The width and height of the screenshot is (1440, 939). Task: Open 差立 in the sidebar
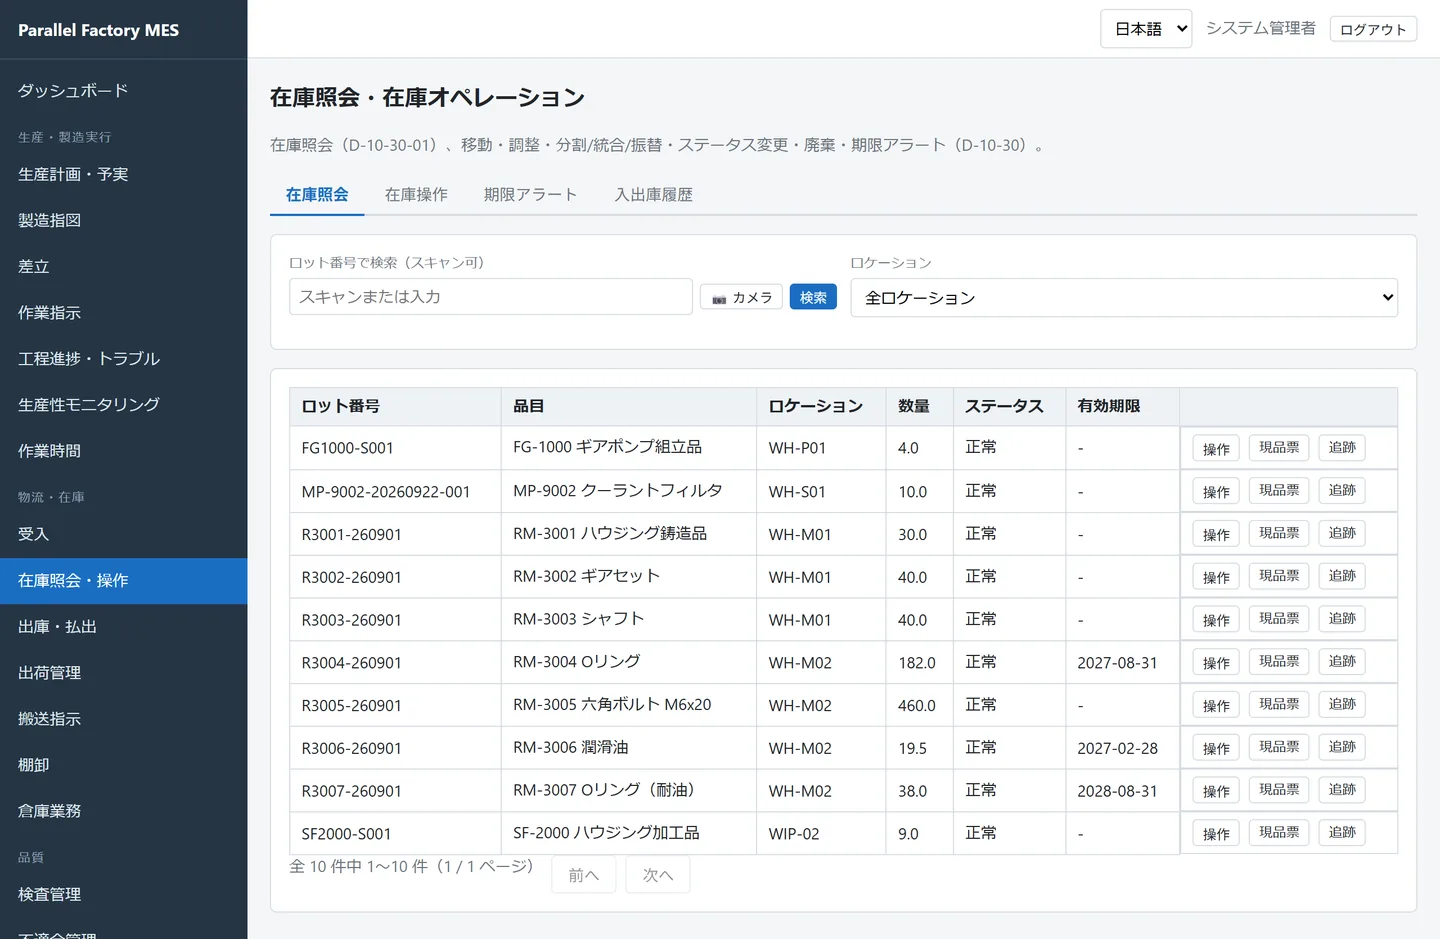[123, 267]
